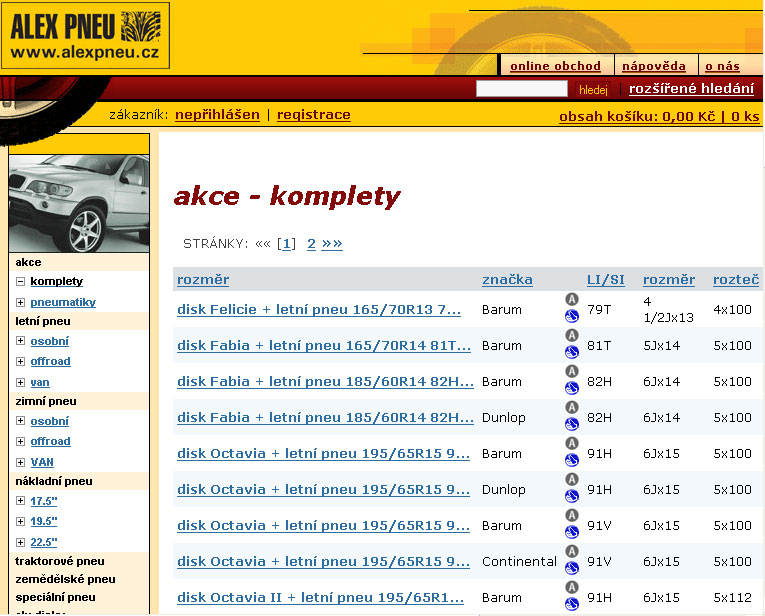Click blue hand icon in Barum Fabia 185/60R14 row
This screenshot has width=765, height=616.
(x=572, y=388)
